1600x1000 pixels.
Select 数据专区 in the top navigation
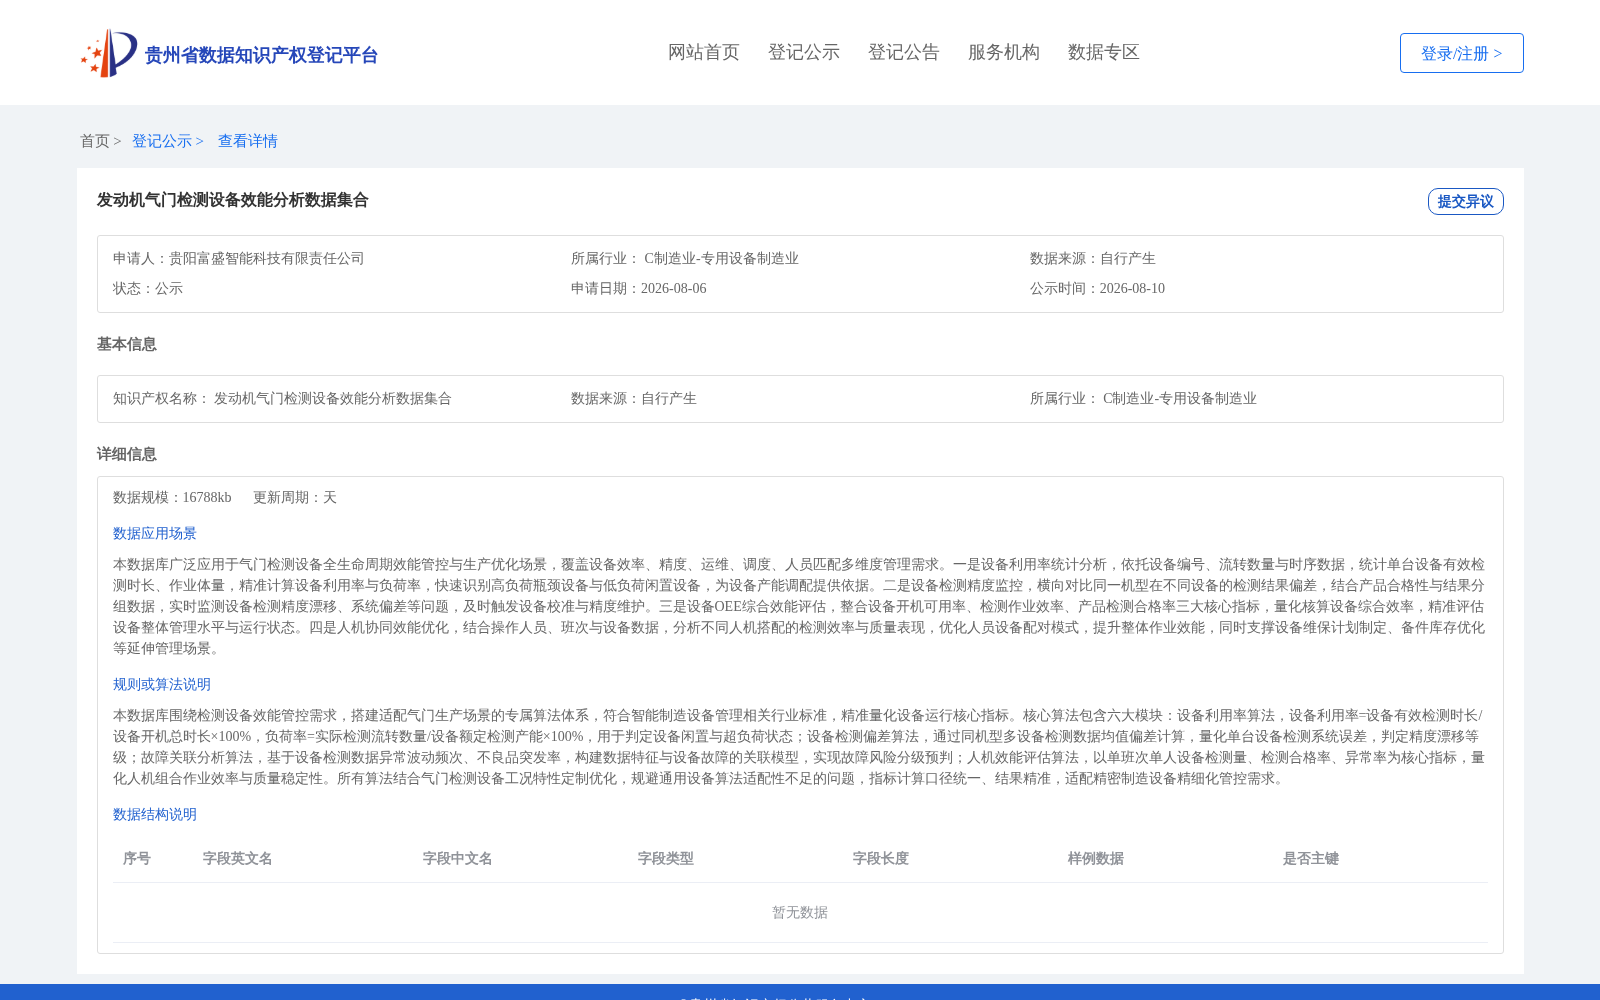pyautogui.click(x=1104, y=52)
